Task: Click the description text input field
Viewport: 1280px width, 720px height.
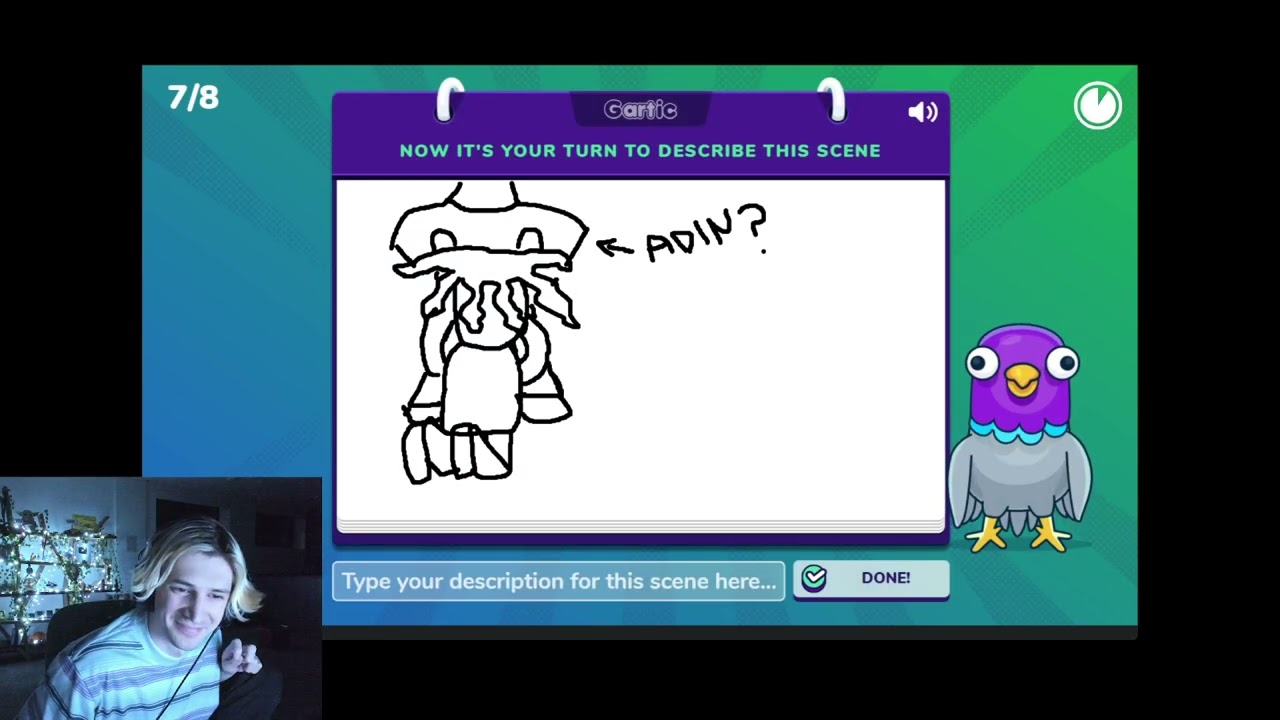Action: [x=559, y=581]
